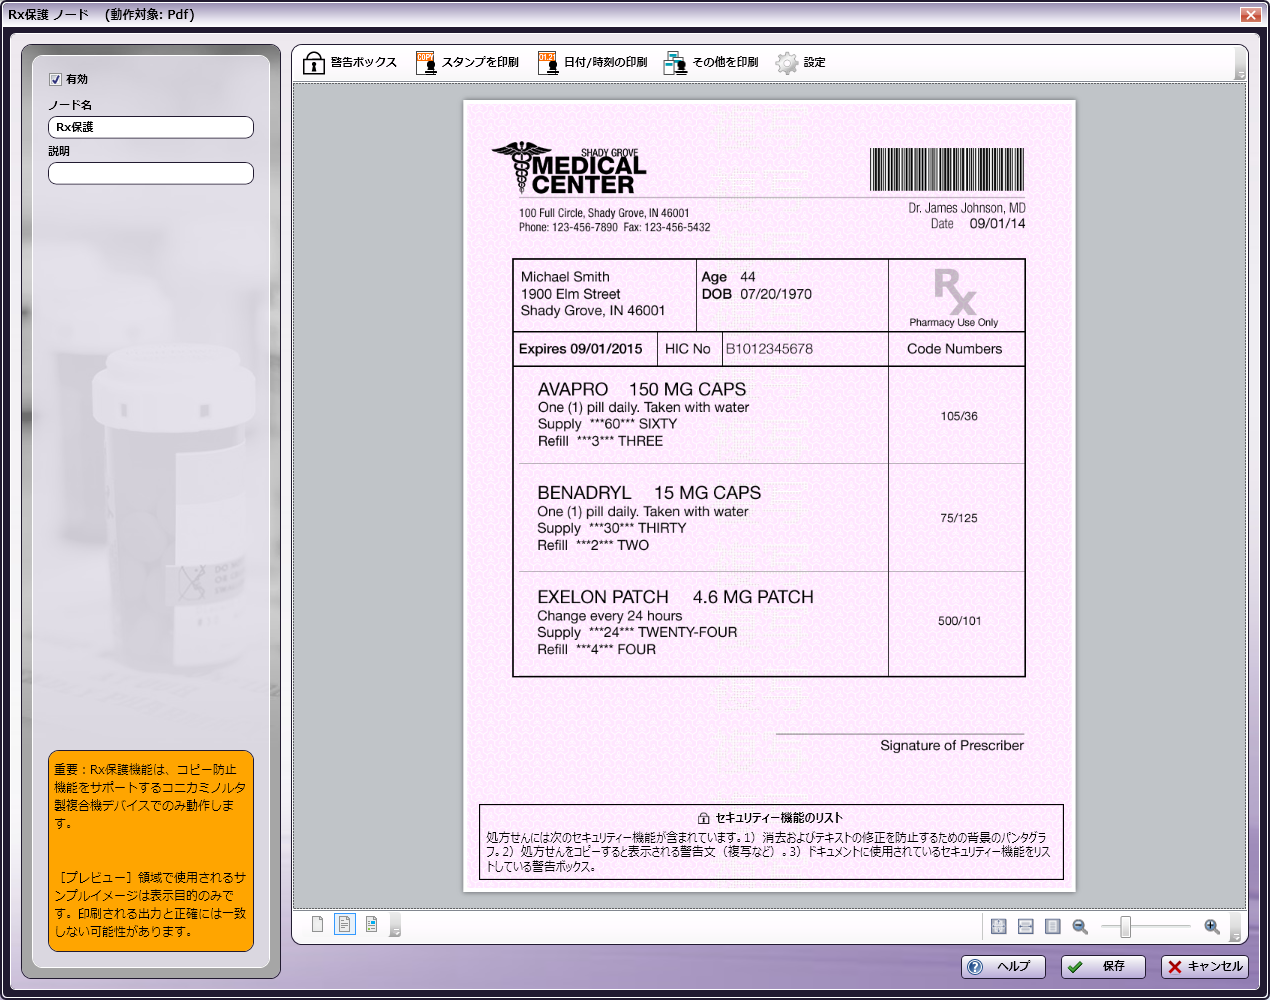Click the キャンセル (cancel) button
Image resolution: width=1270 pixels, height=1000 pixels.
[1205, 967]
